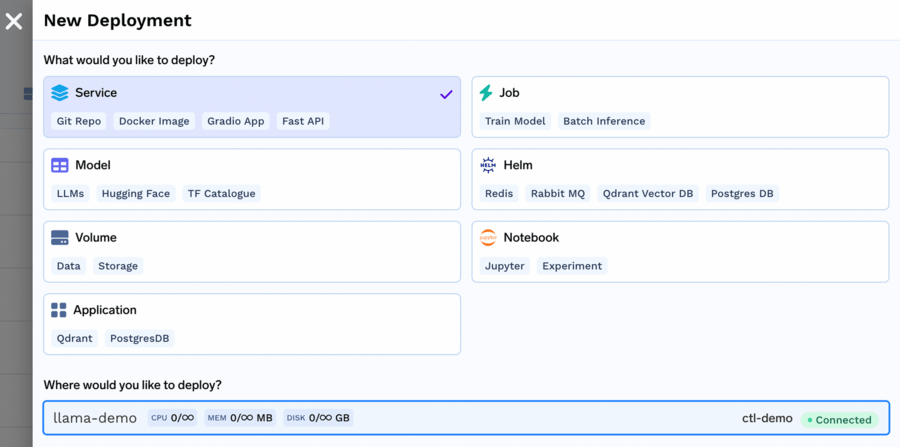Image resolution: width=900 pixels, height=447 pixels.
Task: Click the Model grid icon
Action: 60,165
